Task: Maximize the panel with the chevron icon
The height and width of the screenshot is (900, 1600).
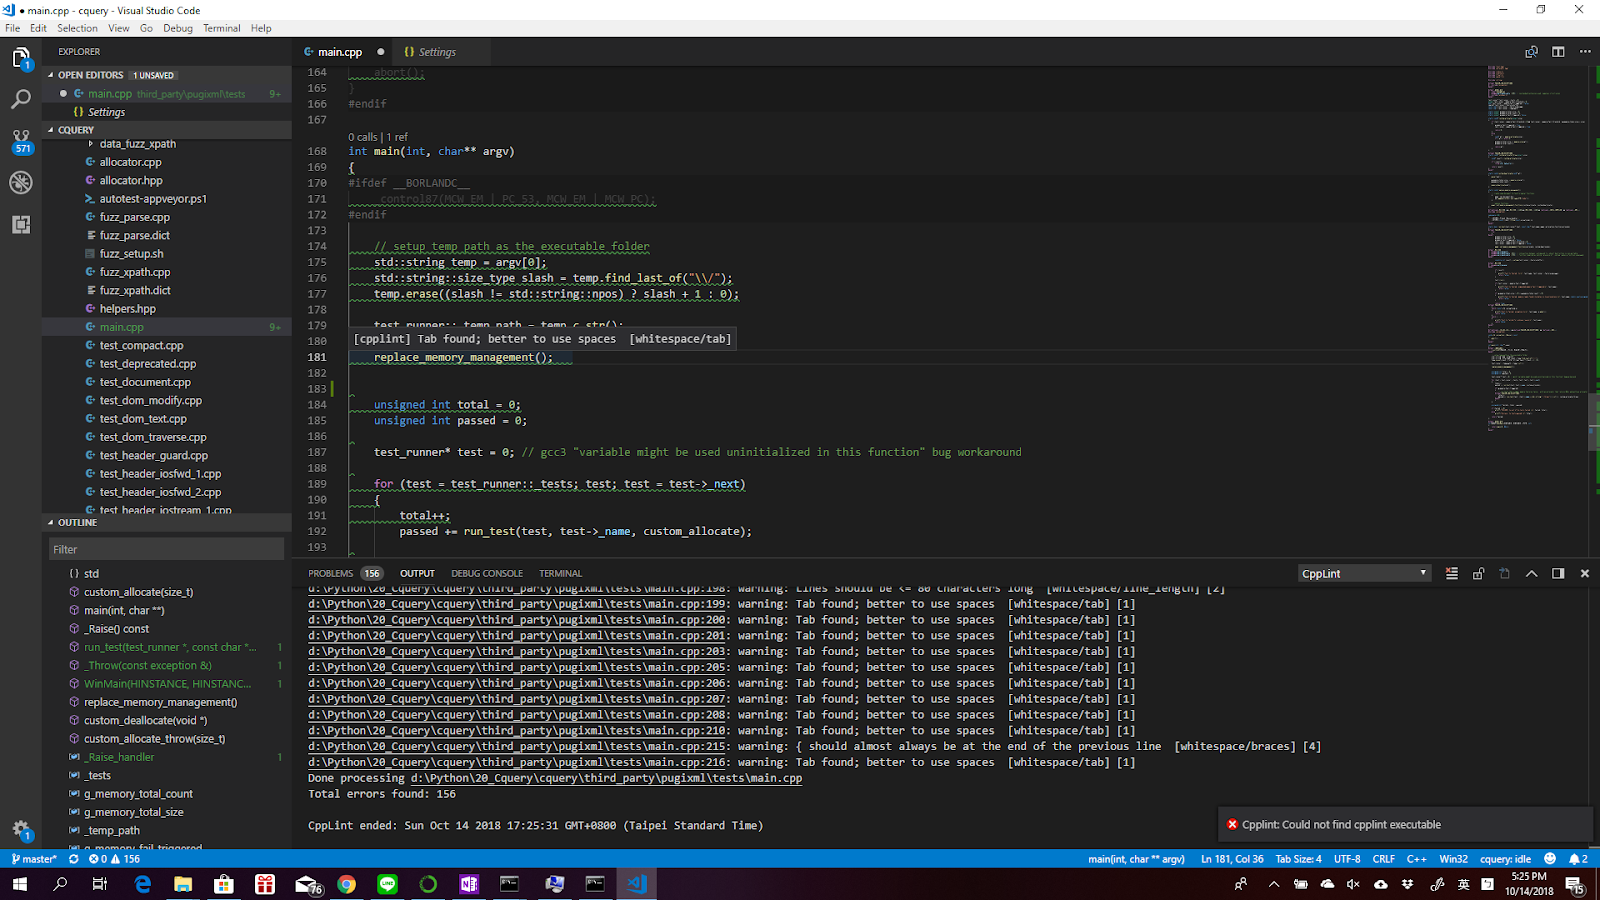Action: tap(1531, 572)
